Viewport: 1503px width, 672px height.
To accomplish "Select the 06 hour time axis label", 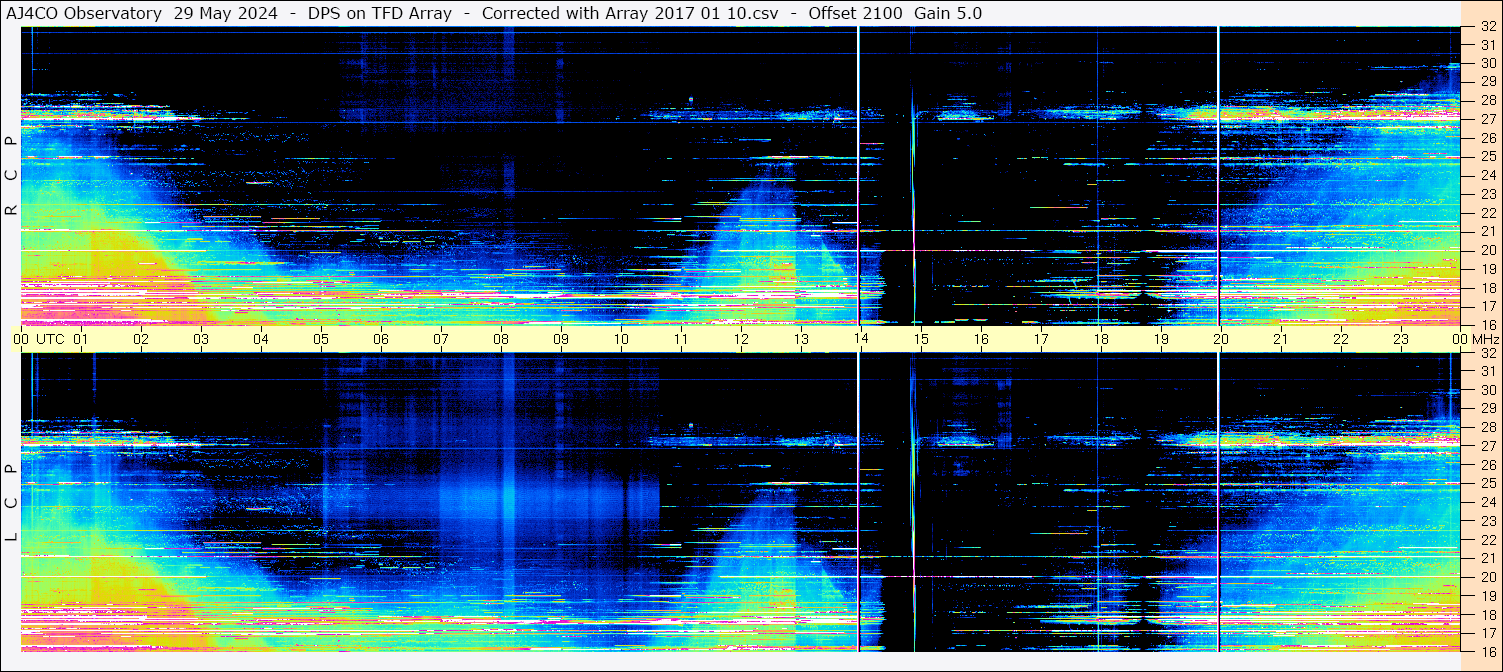I will (x=381, y=339).
